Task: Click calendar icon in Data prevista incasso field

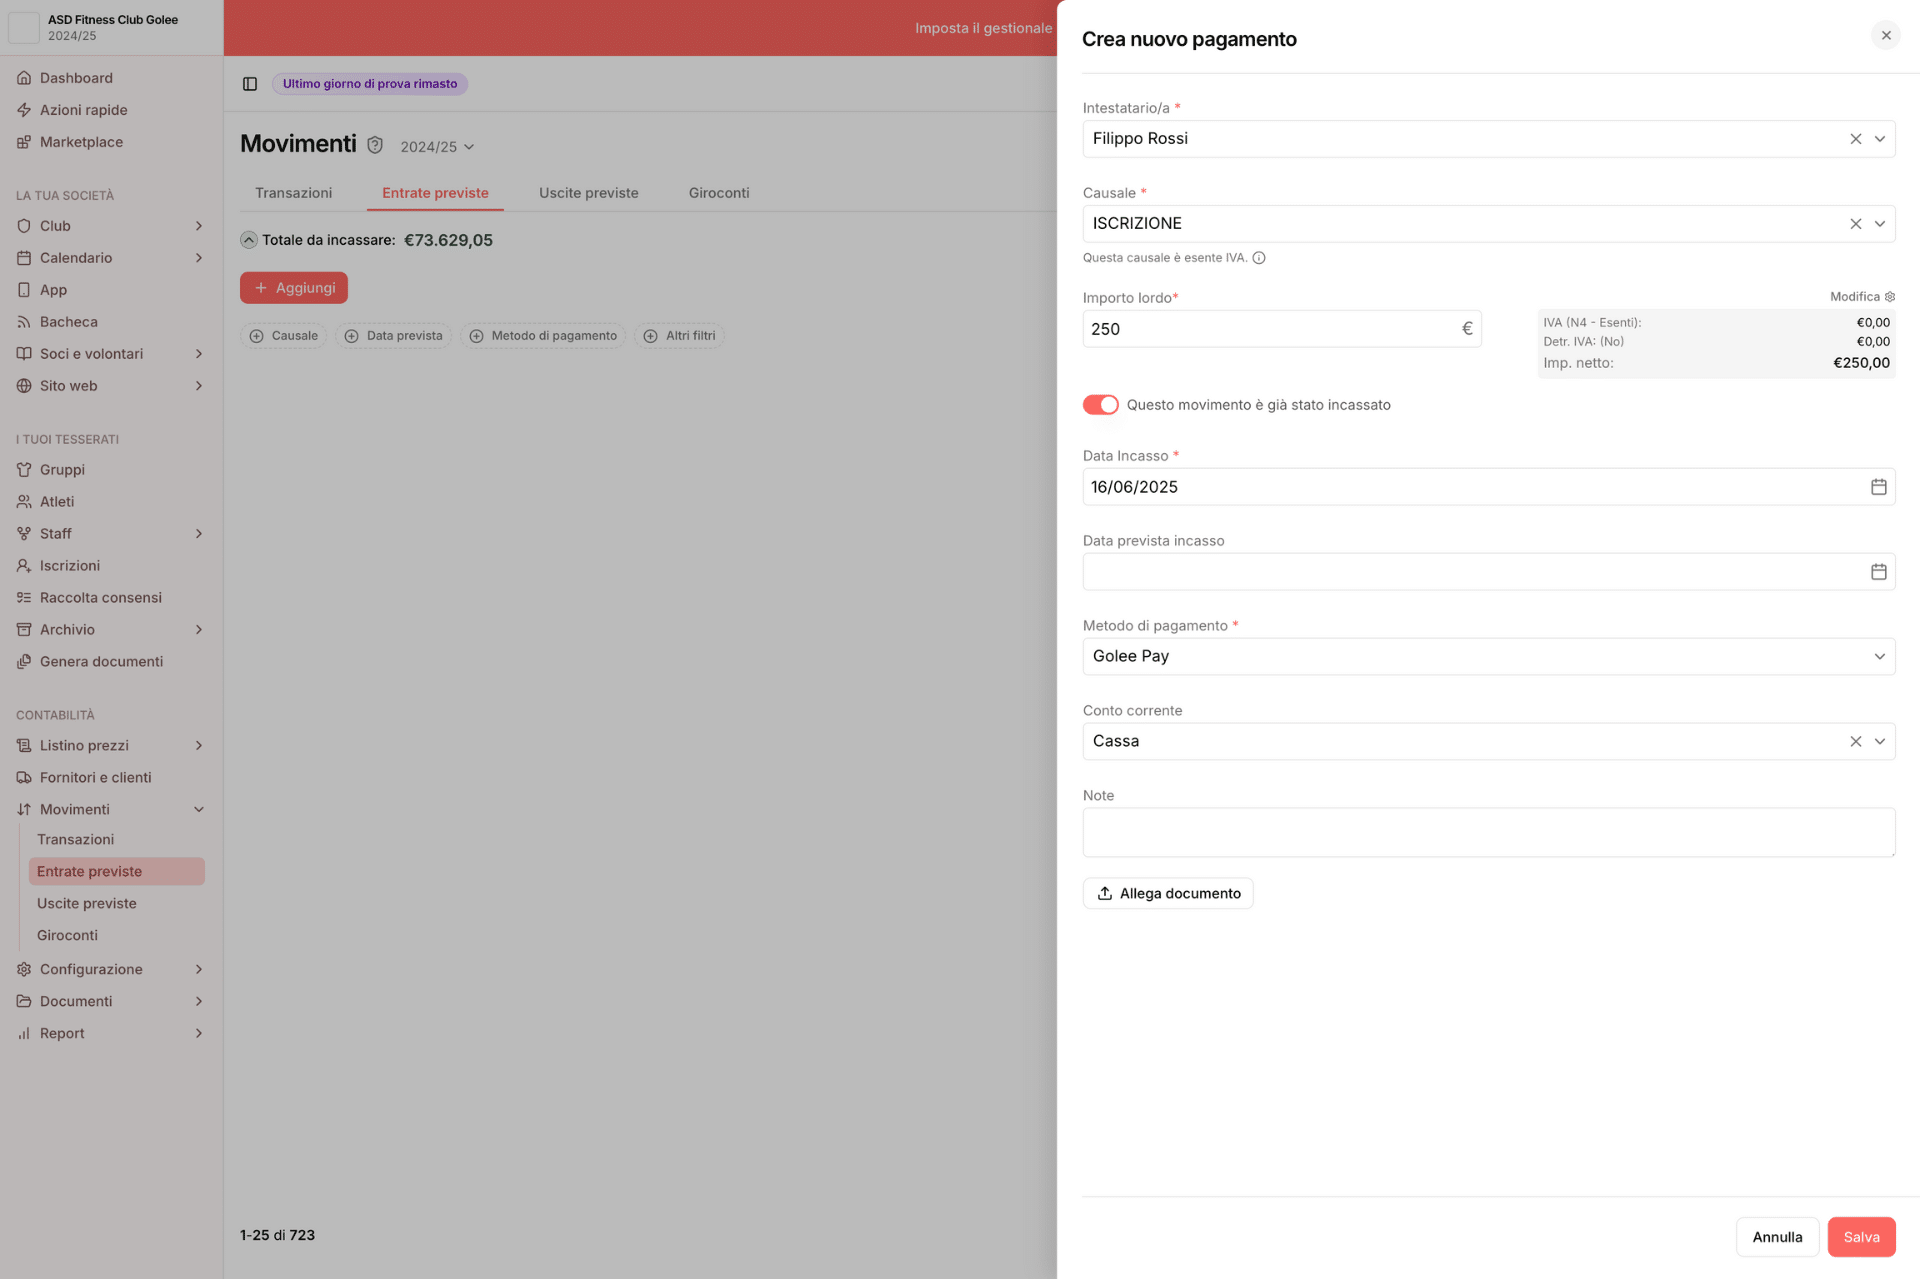Action: point(1878,572)
